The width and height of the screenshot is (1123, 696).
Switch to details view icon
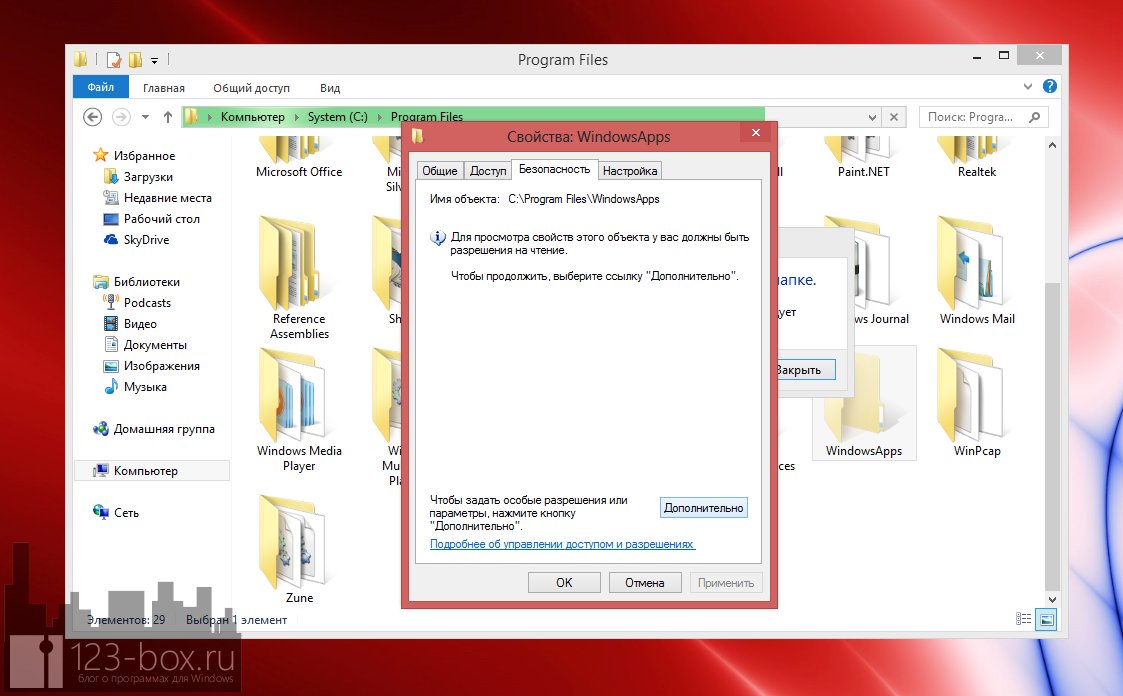point(1023,619)
